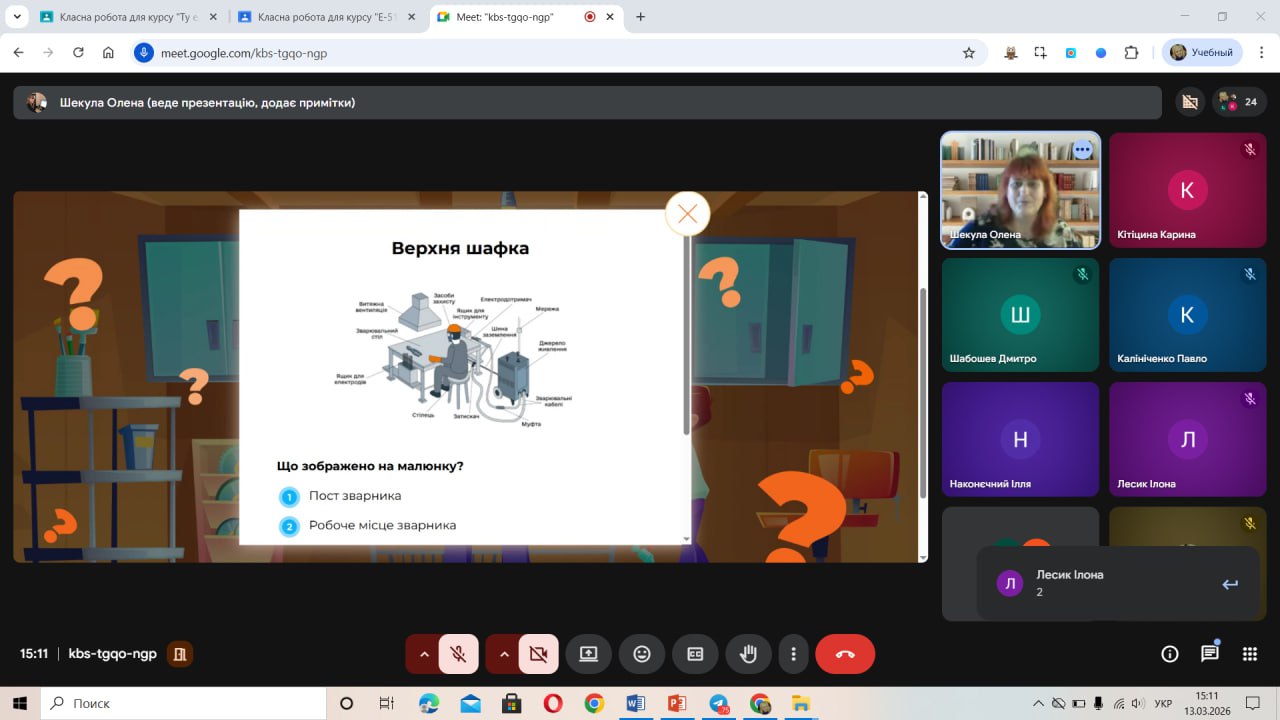Open the chat panel icon

click(1210, 654)
